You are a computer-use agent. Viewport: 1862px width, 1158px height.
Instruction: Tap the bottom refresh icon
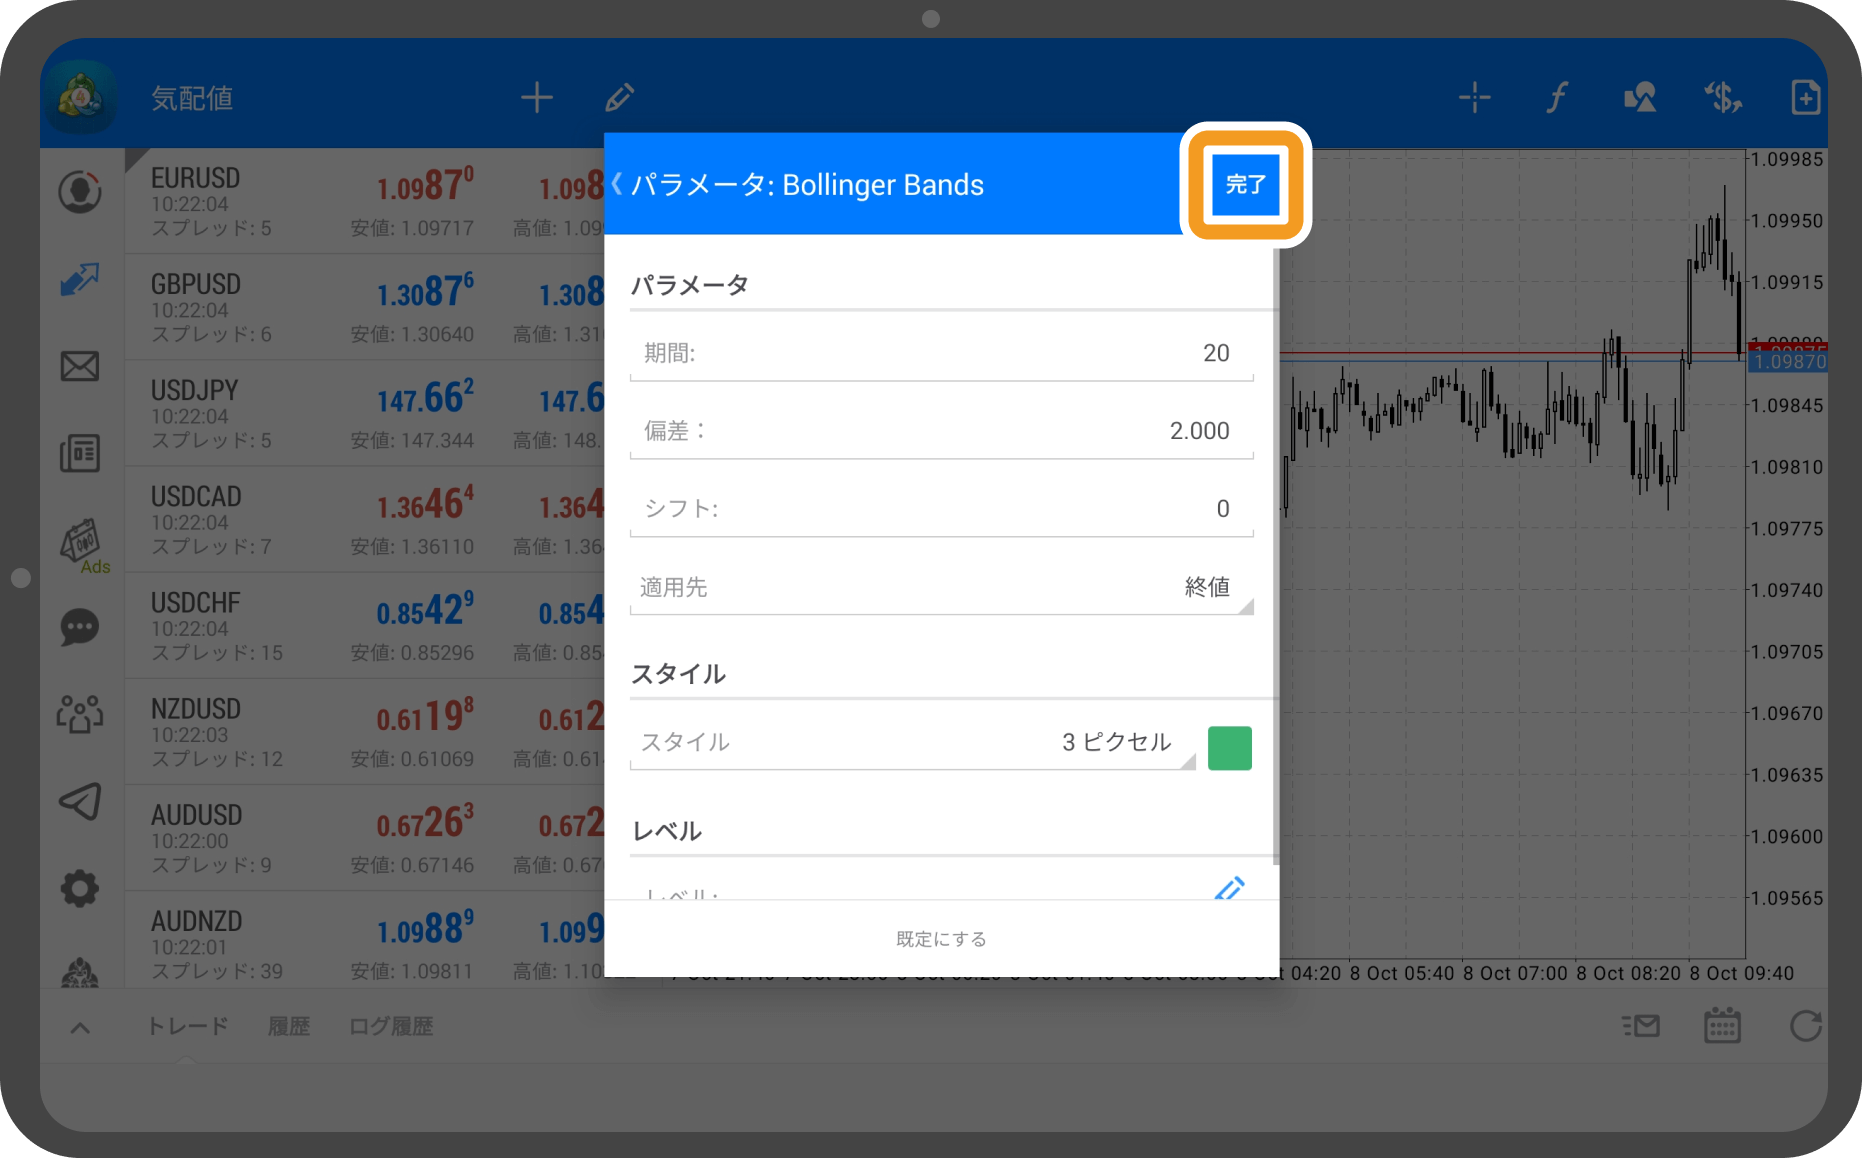[1805, 1026]
